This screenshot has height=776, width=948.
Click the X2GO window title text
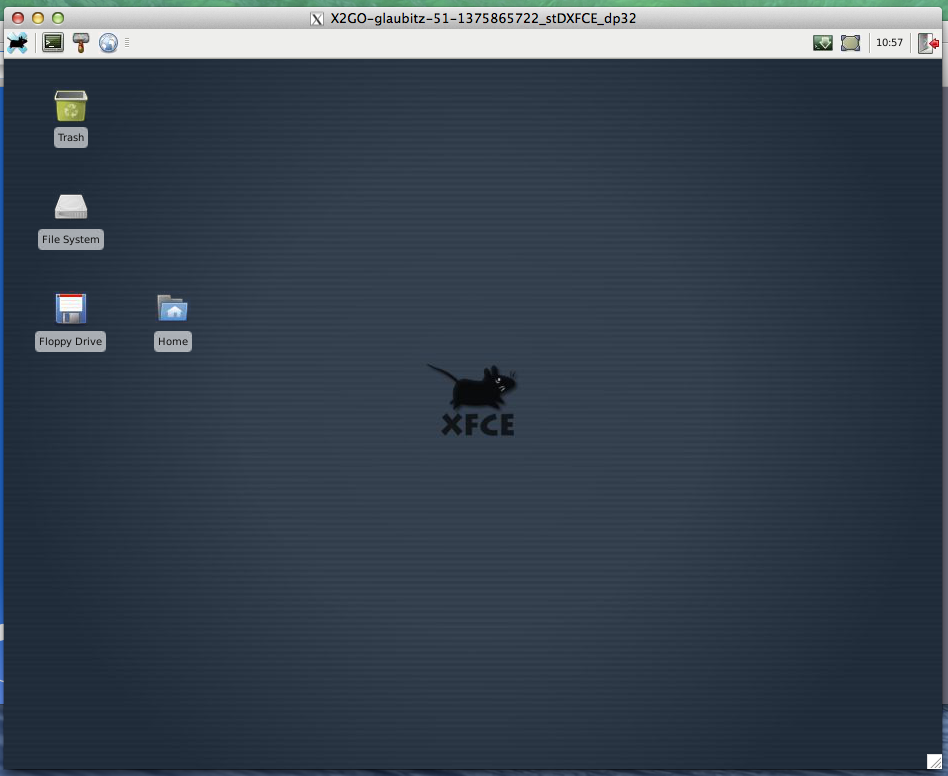point(483,18)
